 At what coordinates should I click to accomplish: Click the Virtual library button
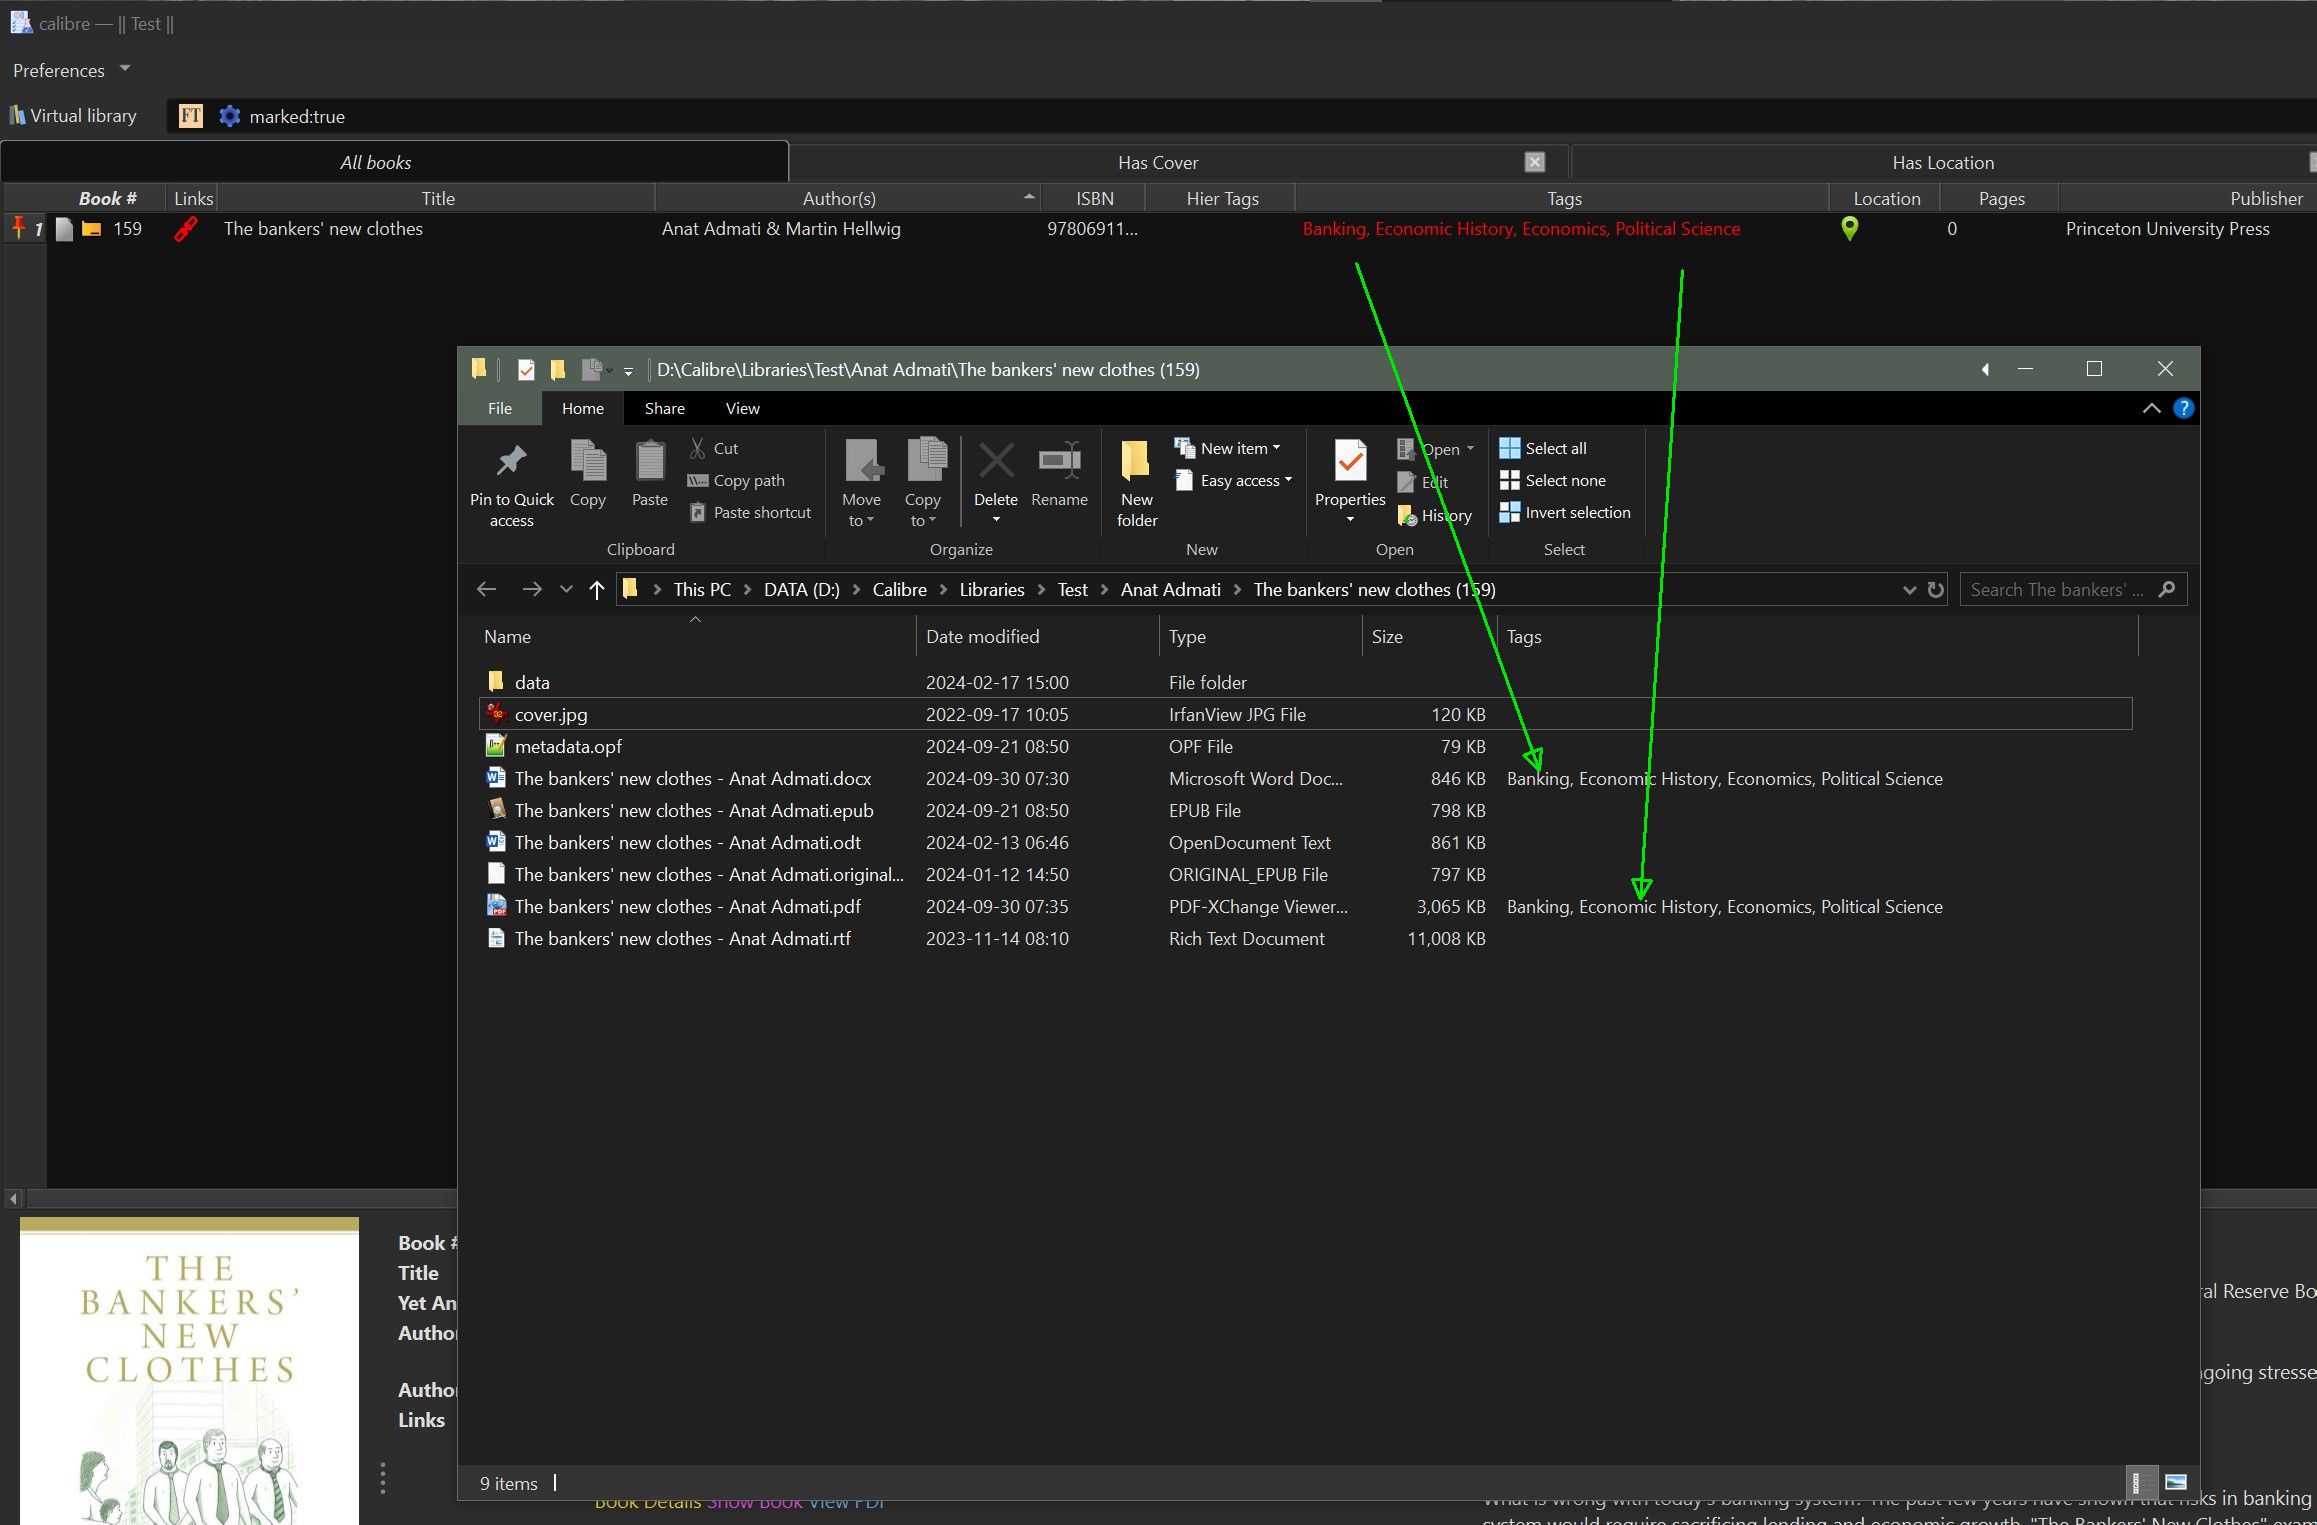(73, 116)
